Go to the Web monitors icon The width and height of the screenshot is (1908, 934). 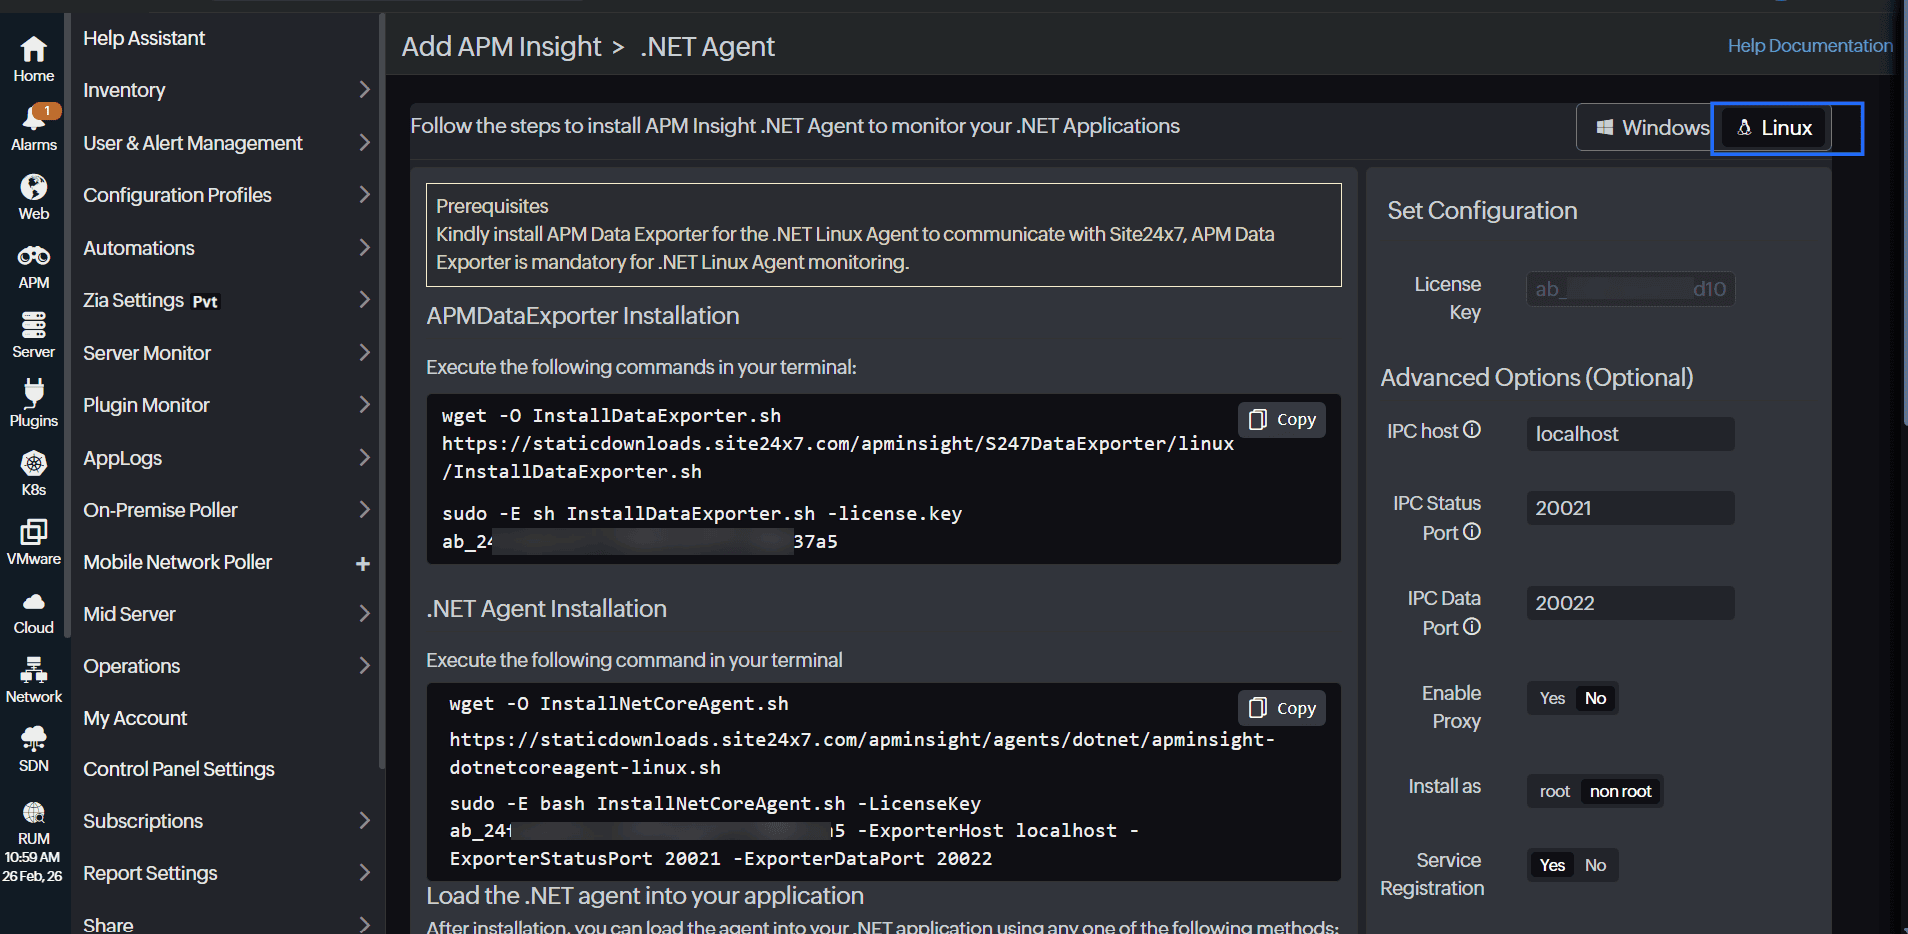(x=33, y=189)
